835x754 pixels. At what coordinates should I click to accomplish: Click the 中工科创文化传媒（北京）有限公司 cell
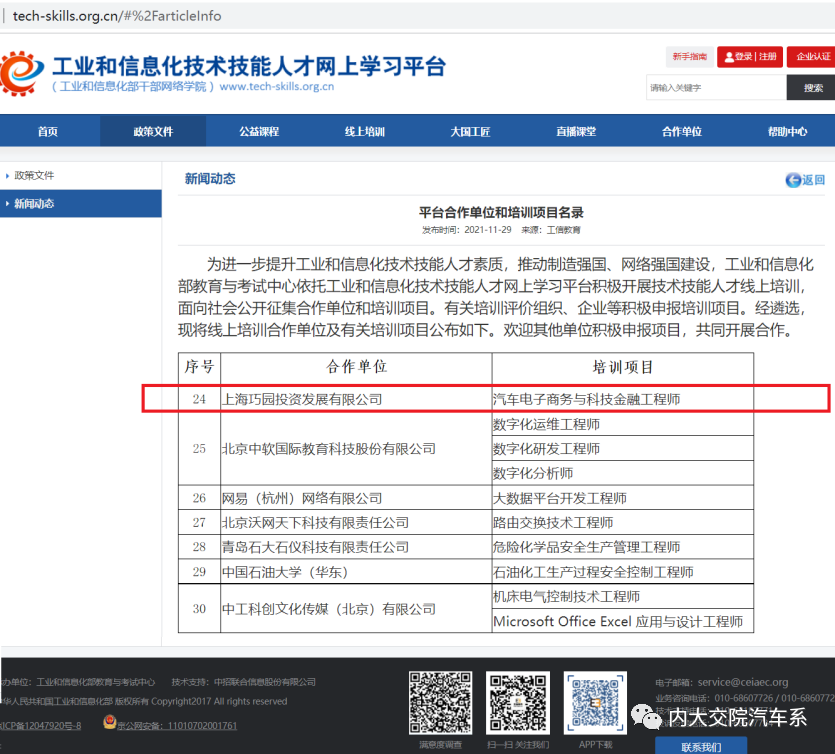pyautogui.click(x=356, y=609)
